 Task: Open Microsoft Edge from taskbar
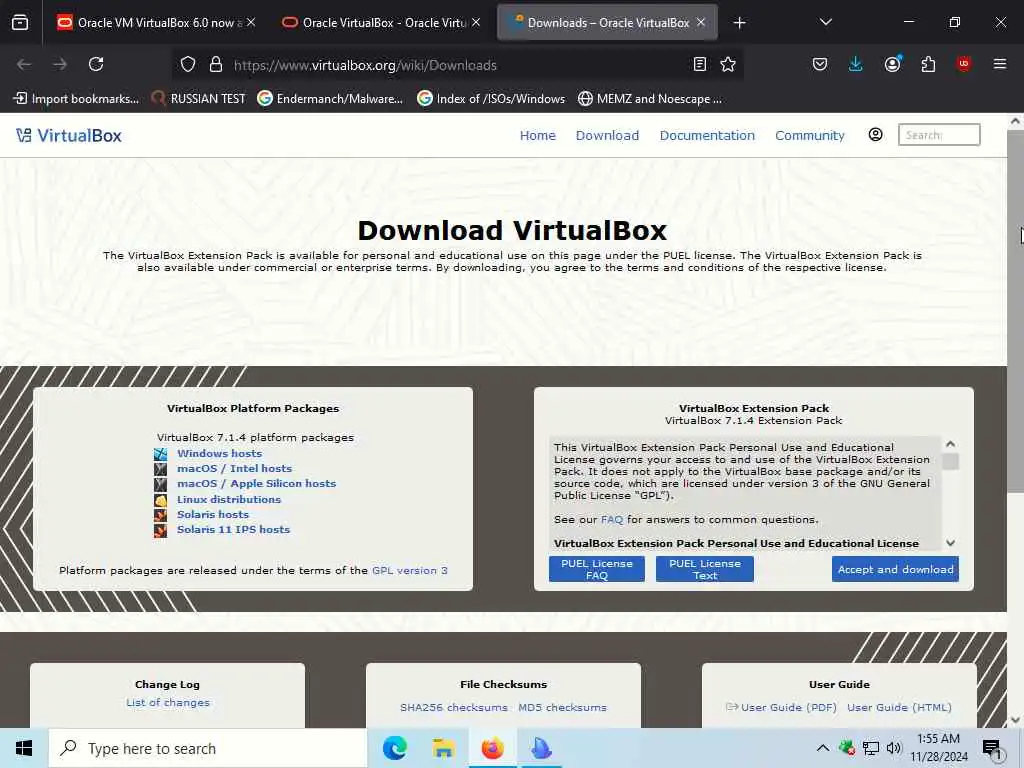pyautogui.click(x=394, y=748)
